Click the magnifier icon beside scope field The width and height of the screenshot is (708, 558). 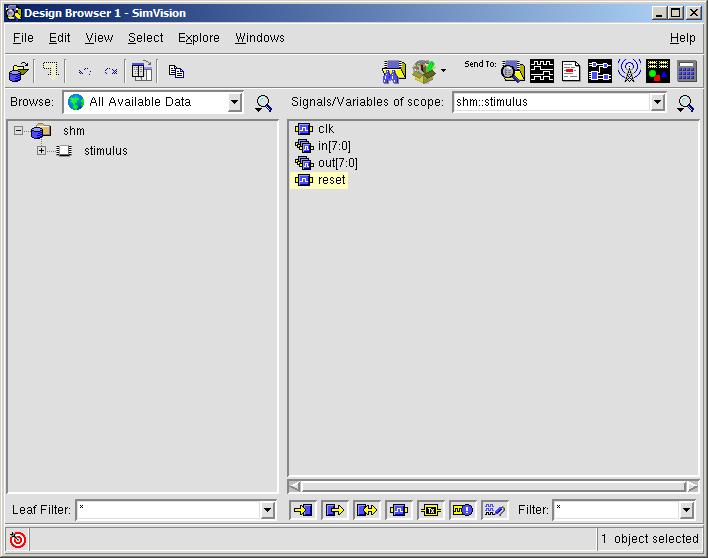click(x=685, y=103)
